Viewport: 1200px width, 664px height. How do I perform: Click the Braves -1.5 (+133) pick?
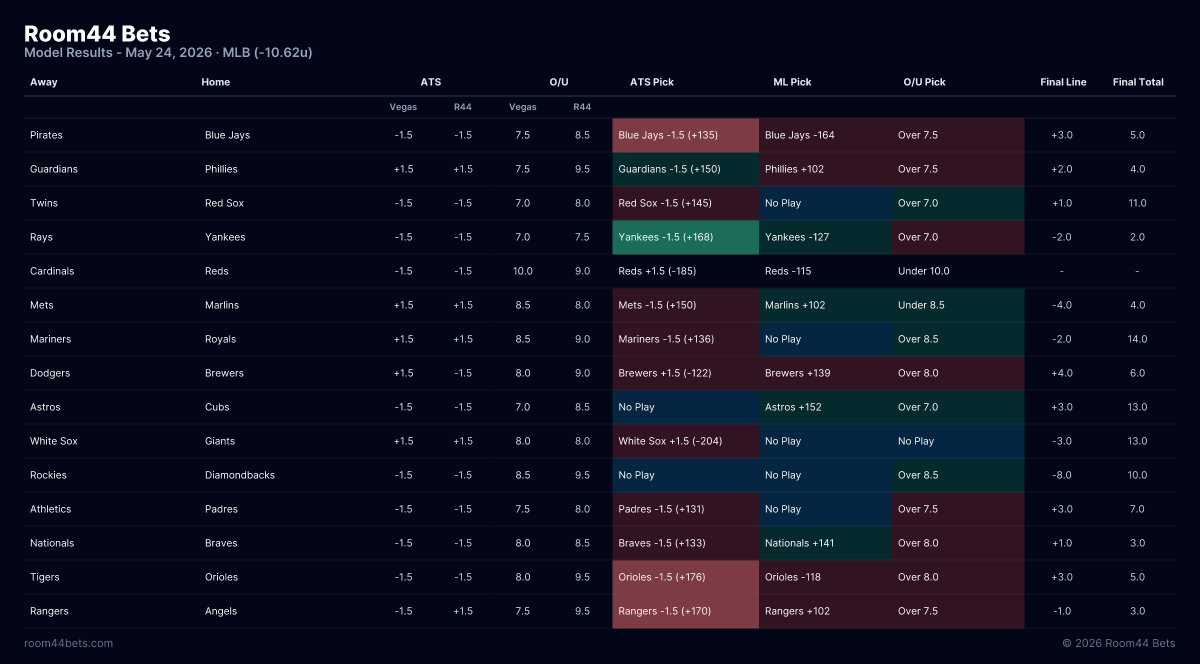[x=686, y=543]
